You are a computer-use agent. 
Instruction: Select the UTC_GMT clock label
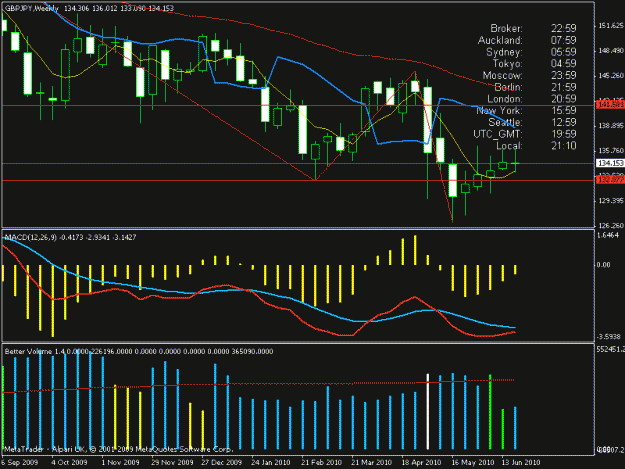click(x=498, y=134)
